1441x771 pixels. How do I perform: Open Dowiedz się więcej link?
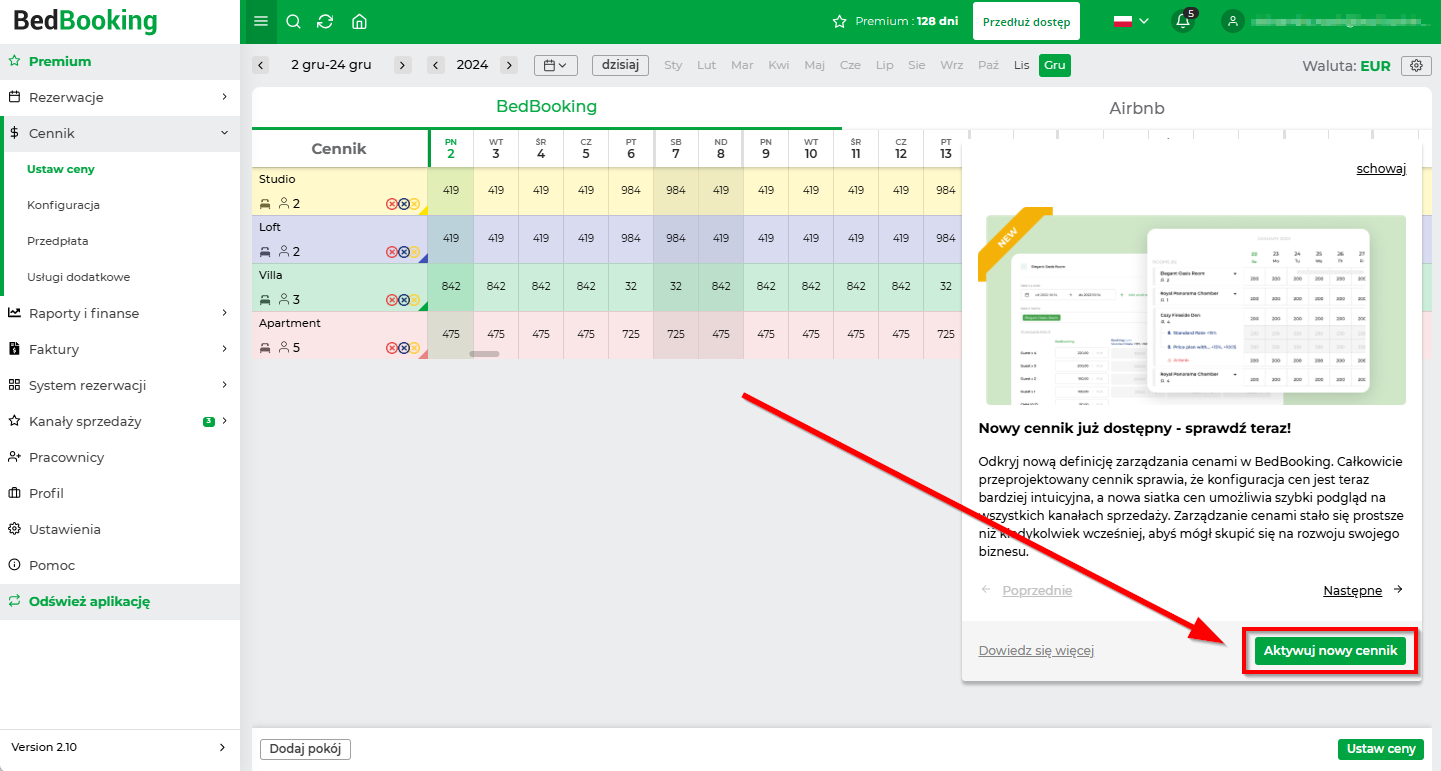point(1036,651)
